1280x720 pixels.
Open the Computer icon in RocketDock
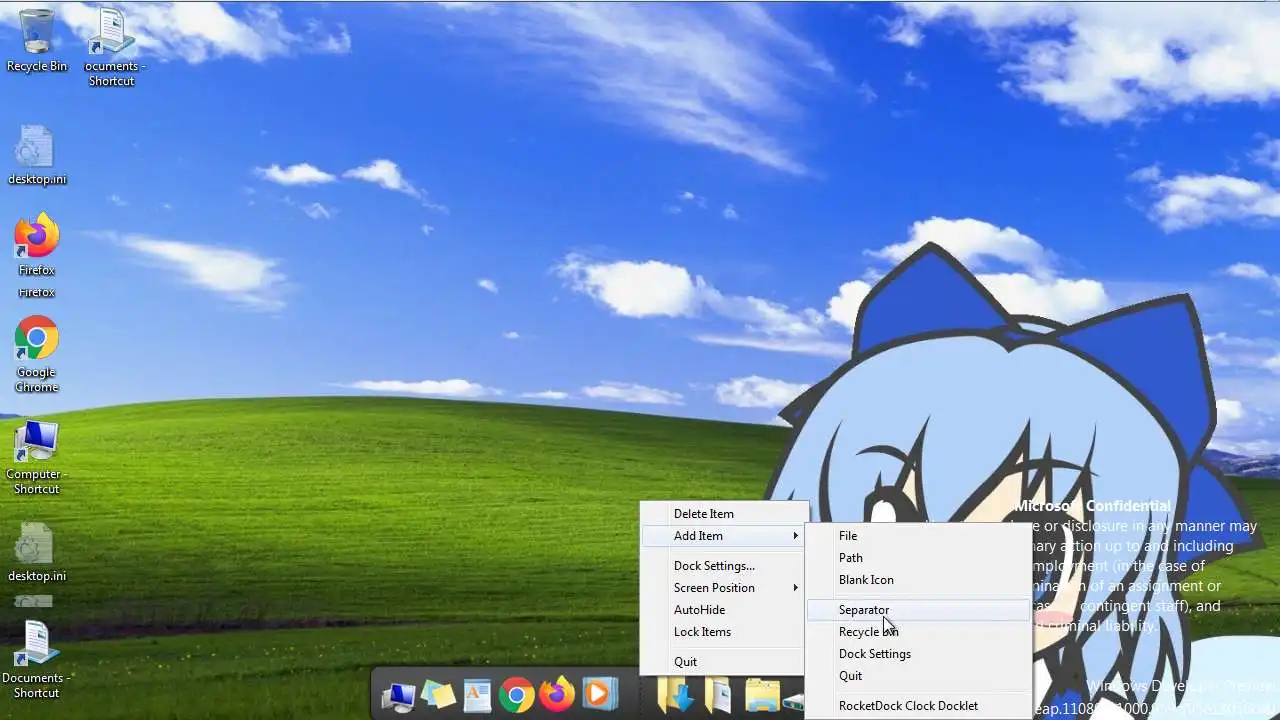coord(398,696)
